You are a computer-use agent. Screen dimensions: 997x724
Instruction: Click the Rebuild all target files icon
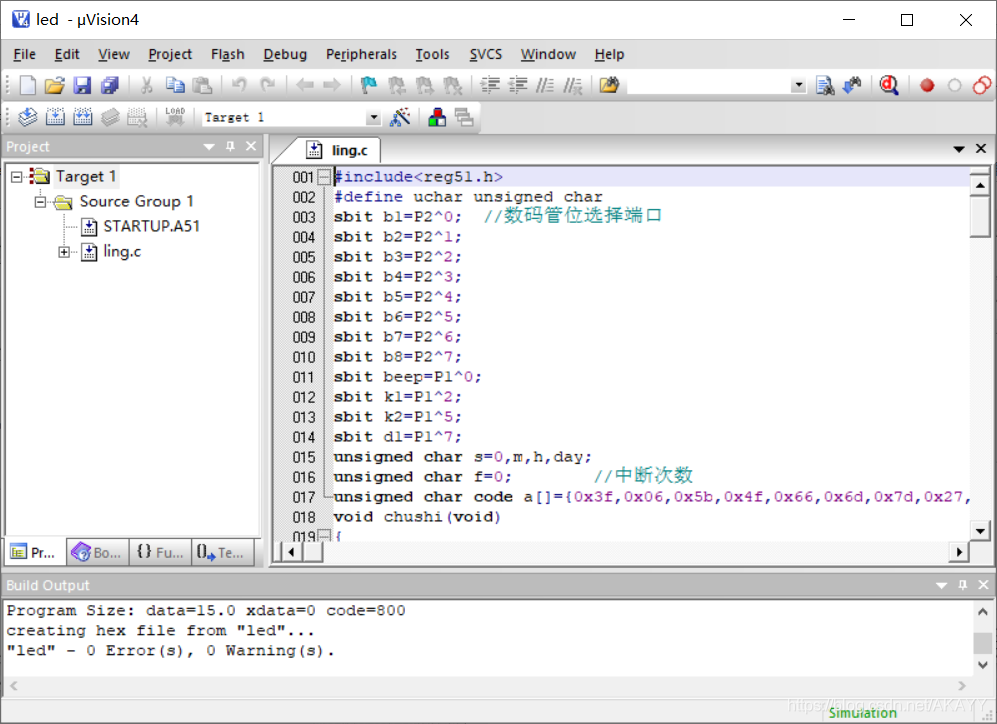(83, 117)
